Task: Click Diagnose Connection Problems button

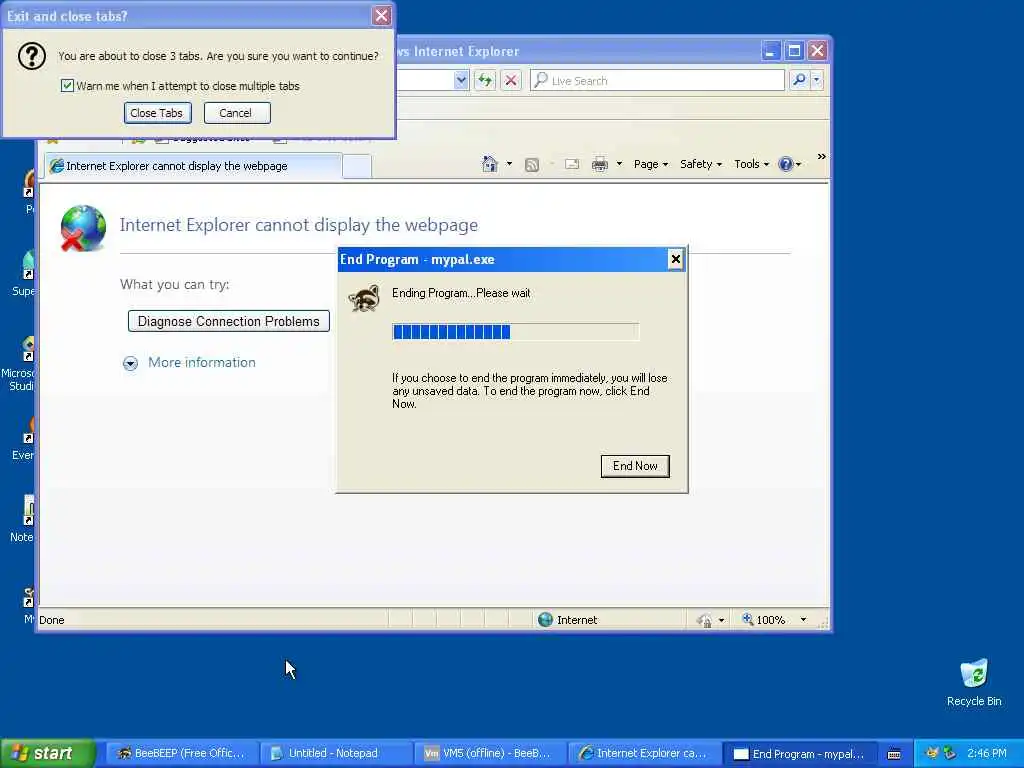Action: tap(229, 321)
